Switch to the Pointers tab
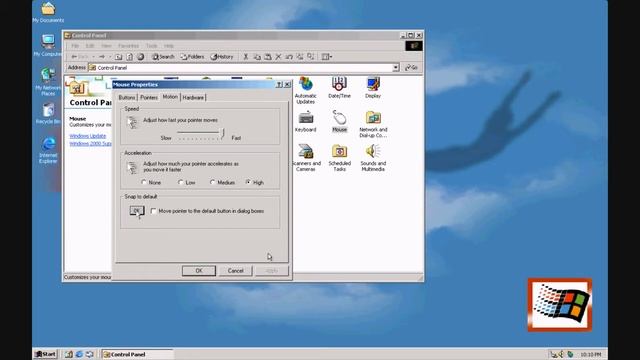 149,98
